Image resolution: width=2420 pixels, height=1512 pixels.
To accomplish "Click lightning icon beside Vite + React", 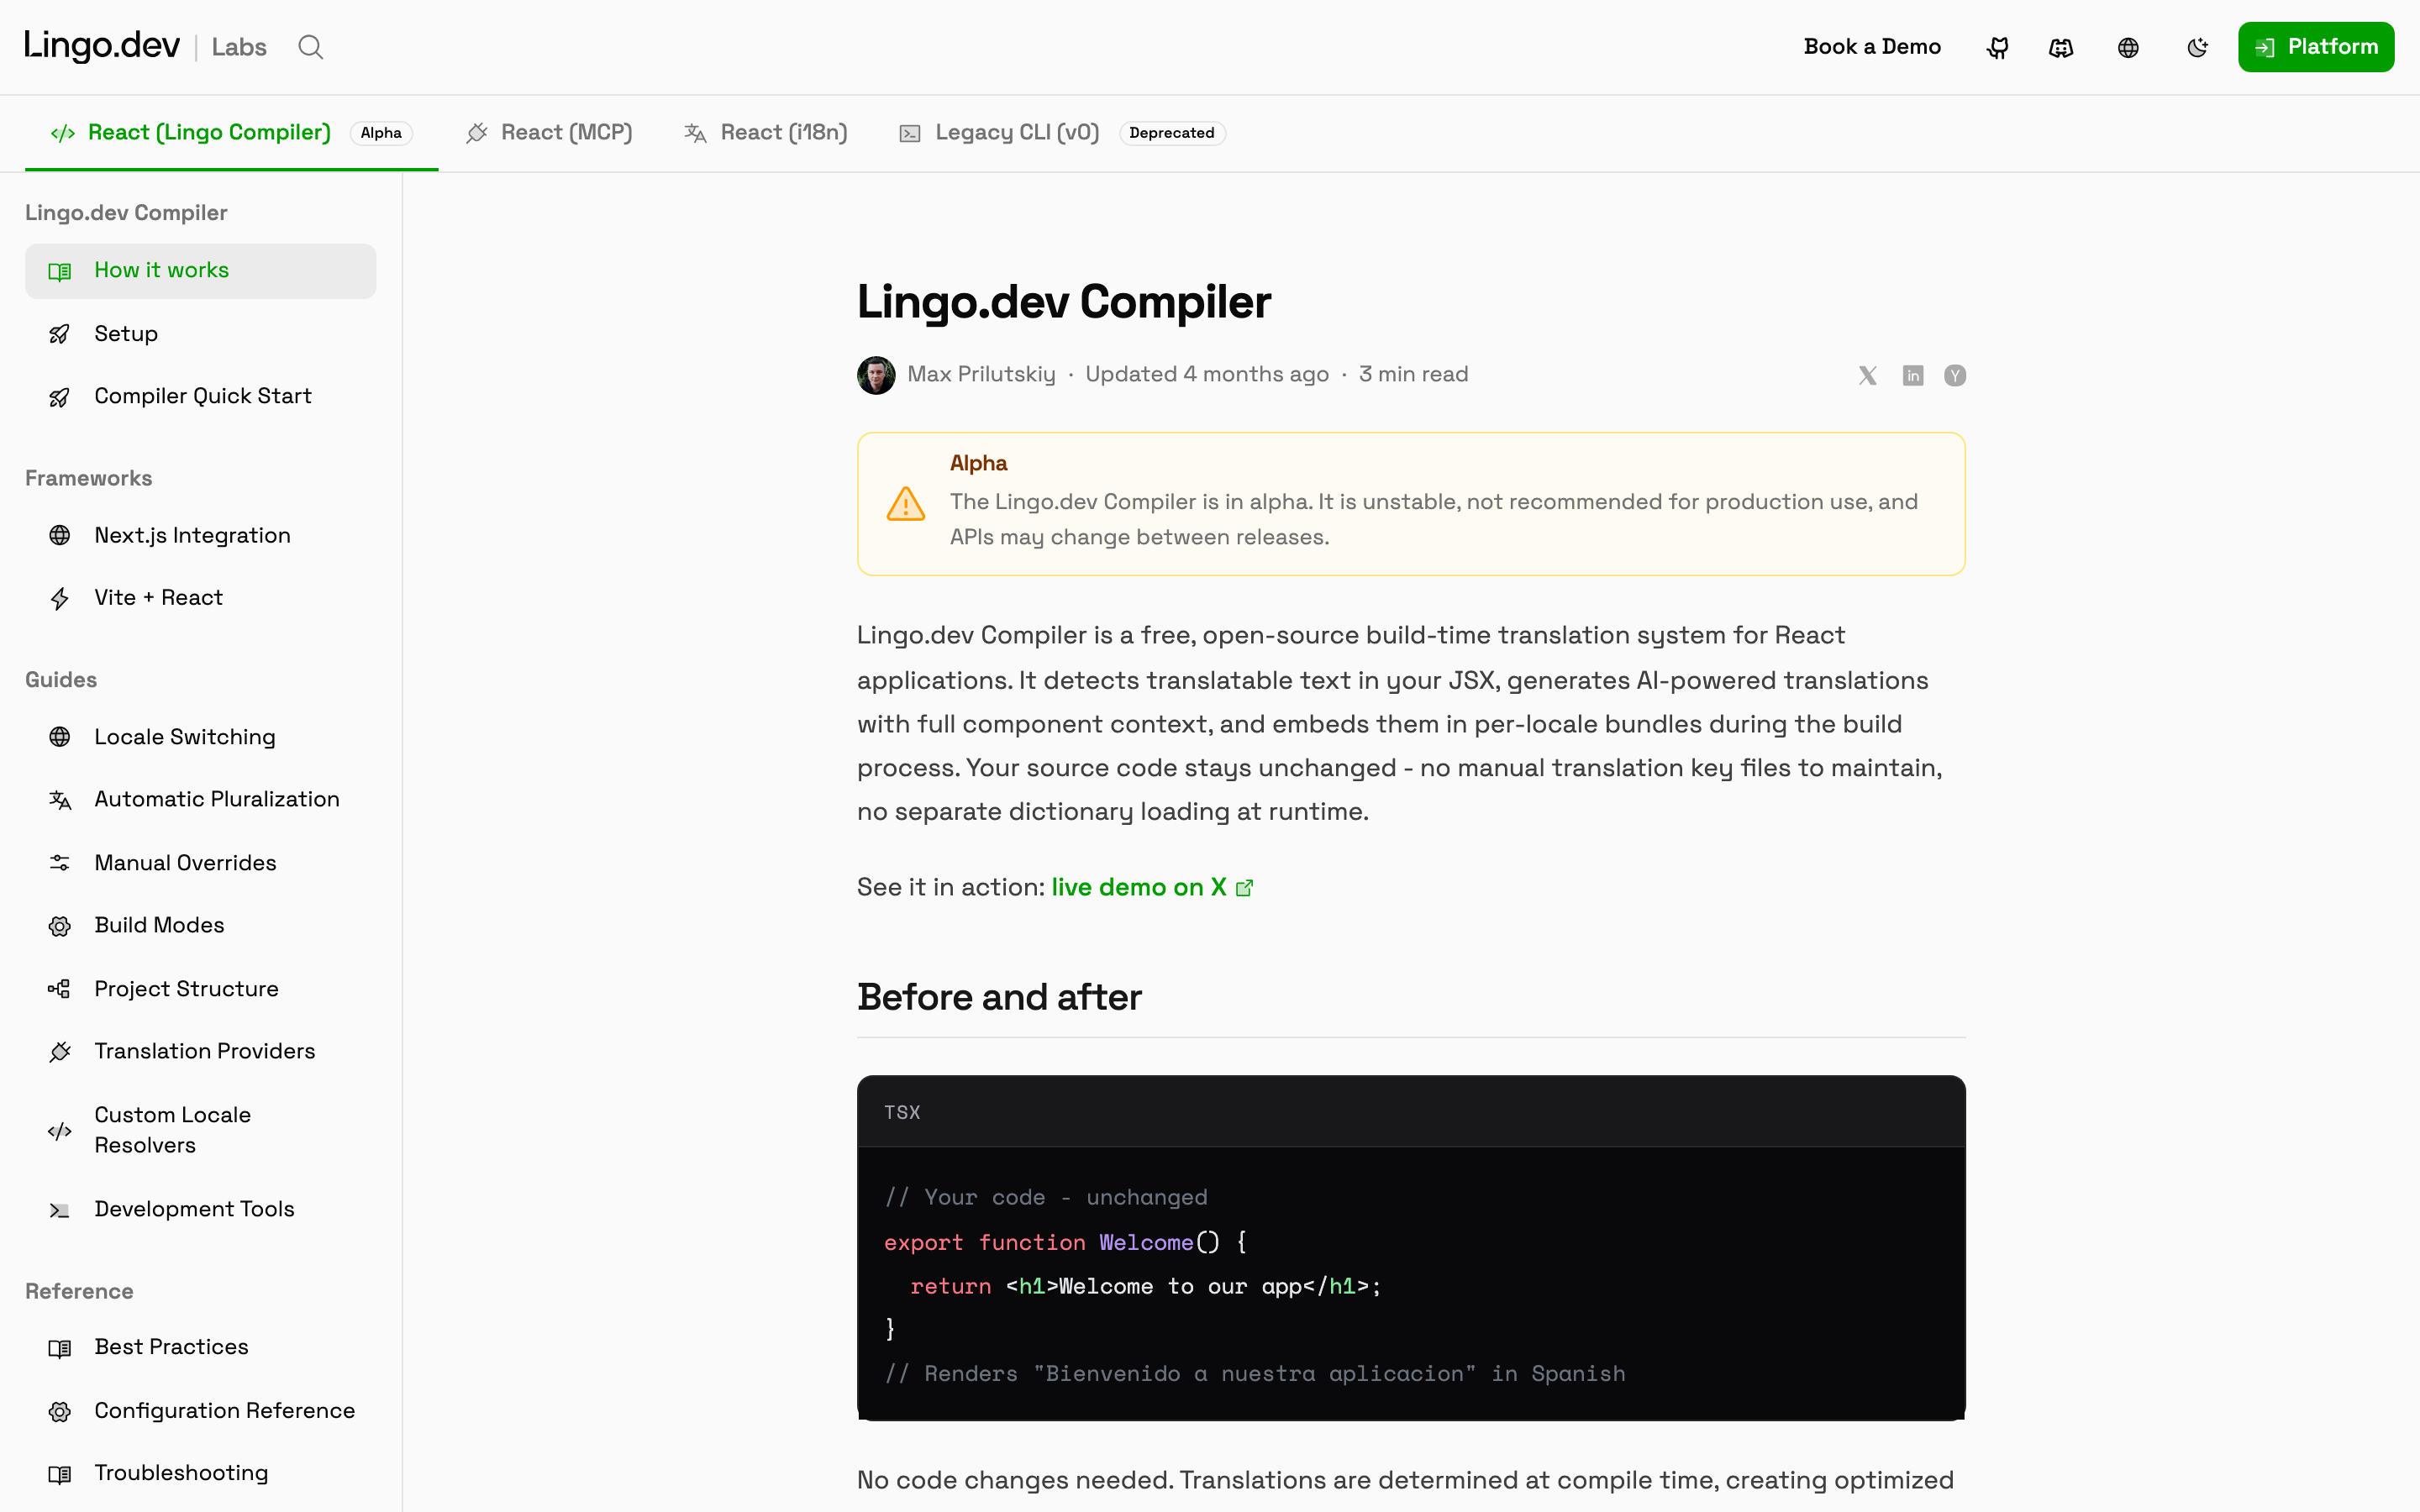I will pyautogui.click(x=60, y=598).
